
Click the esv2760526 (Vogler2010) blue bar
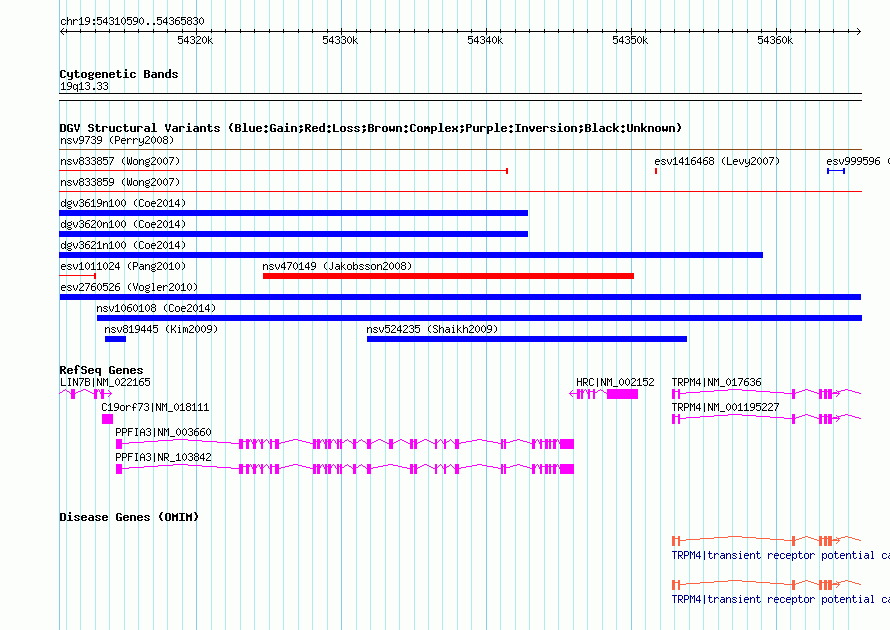460,297
